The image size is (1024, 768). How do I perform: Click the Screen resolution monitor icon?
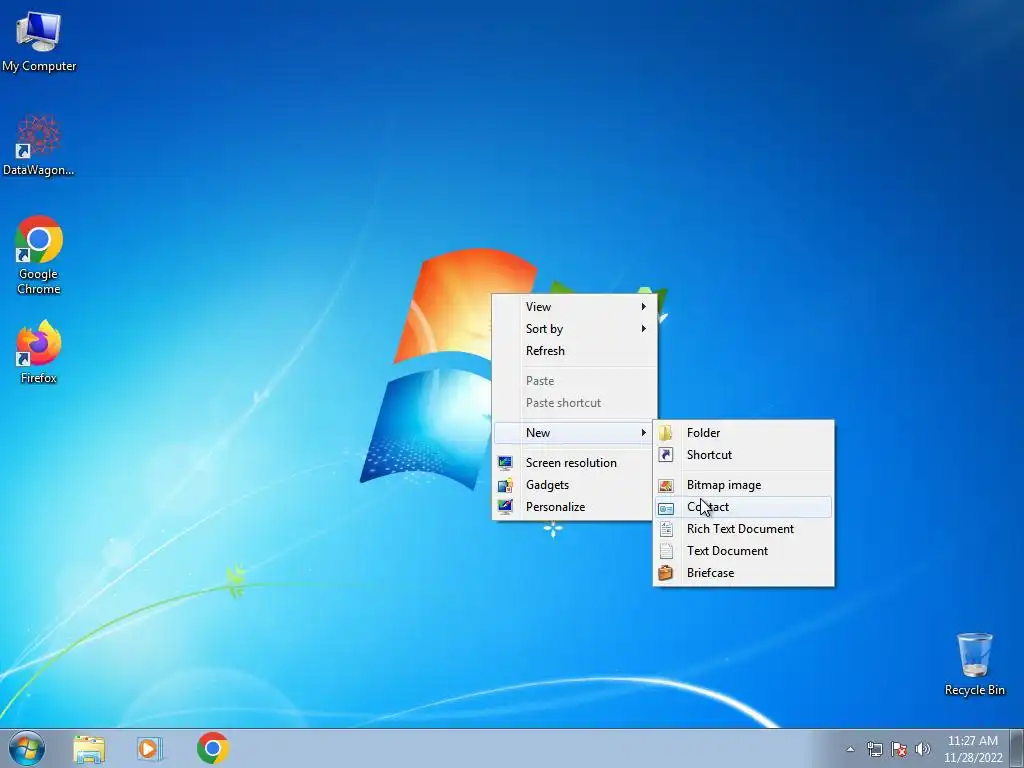(505, 462)
